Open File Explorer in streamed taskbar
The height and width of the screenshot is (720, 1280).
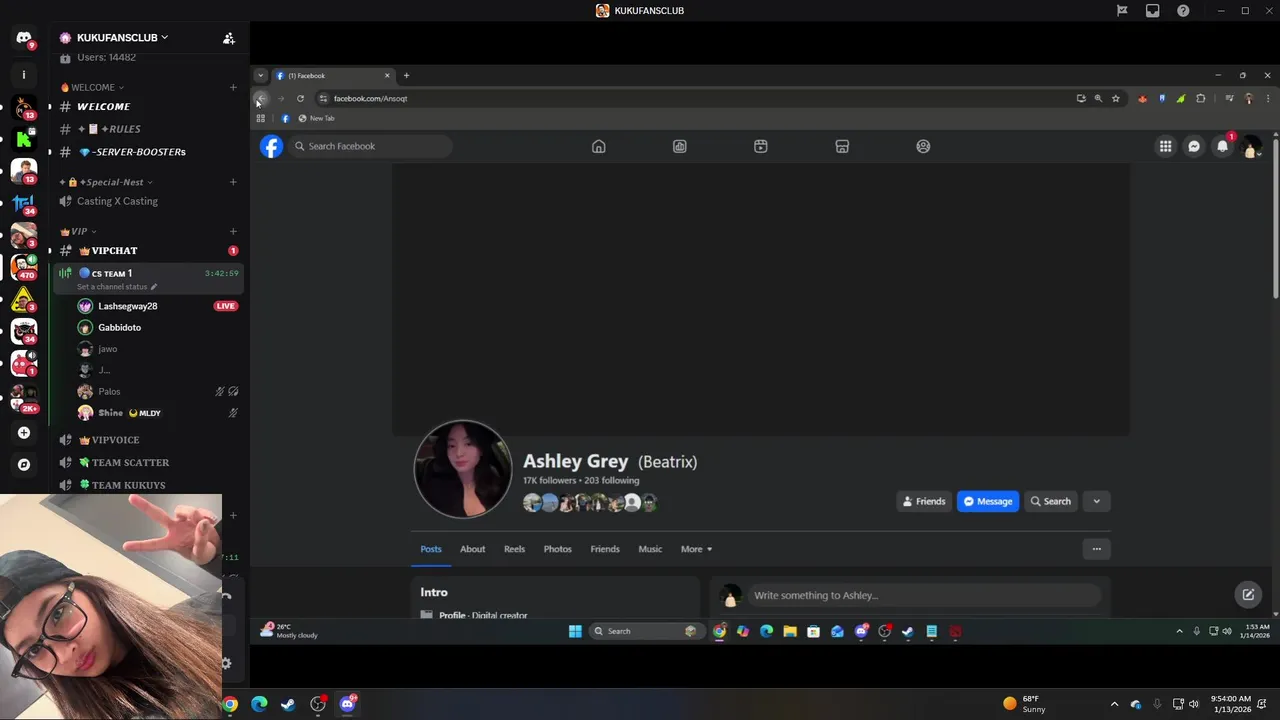(790, 631)
